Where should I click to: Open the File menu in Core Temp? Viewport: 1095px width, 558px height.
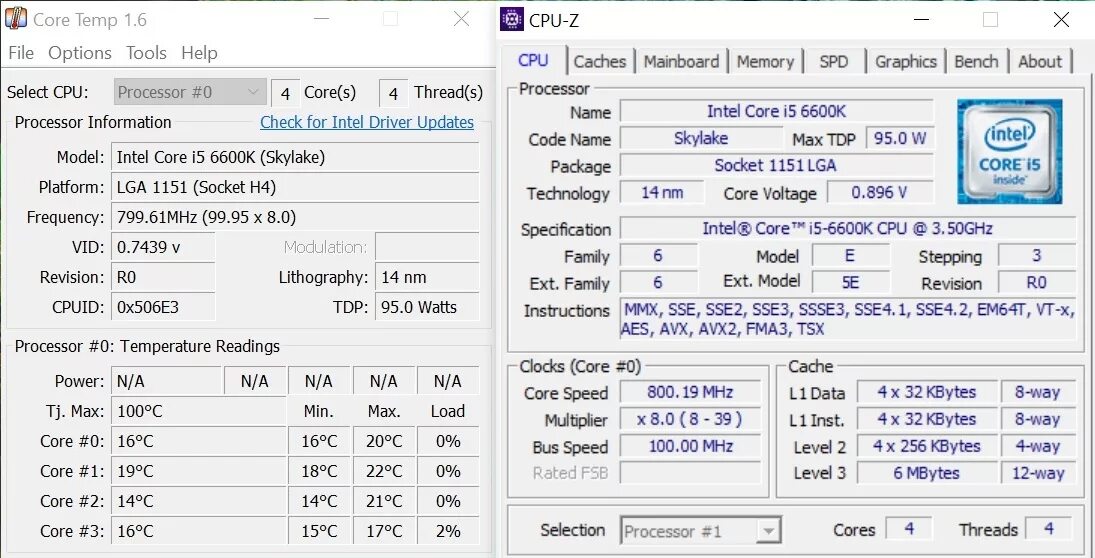(x=21, y=53)
